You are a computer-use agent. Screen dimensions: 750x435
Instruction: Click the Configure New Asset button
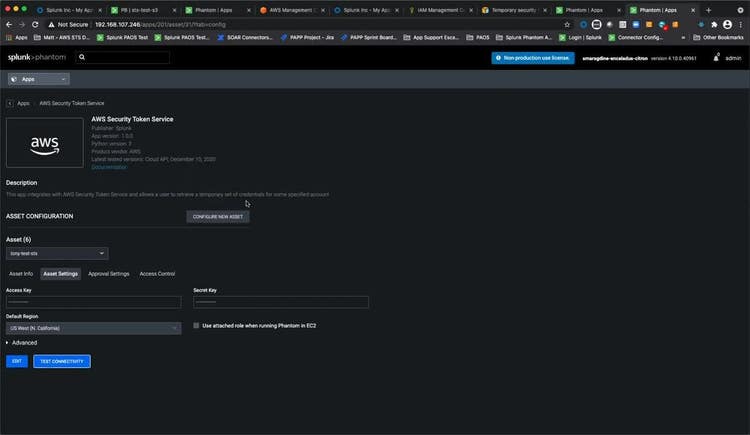217,216
